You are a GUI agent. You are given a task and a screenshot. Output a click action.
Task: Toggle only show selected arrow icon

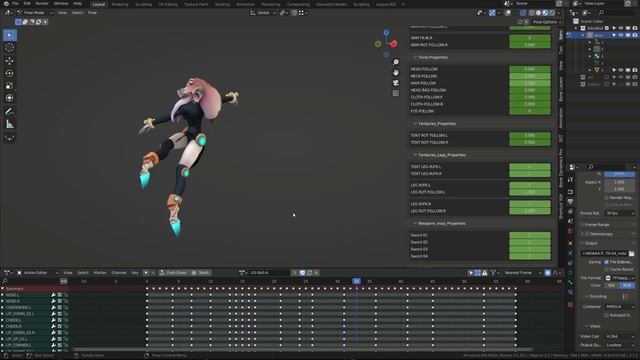471,273
